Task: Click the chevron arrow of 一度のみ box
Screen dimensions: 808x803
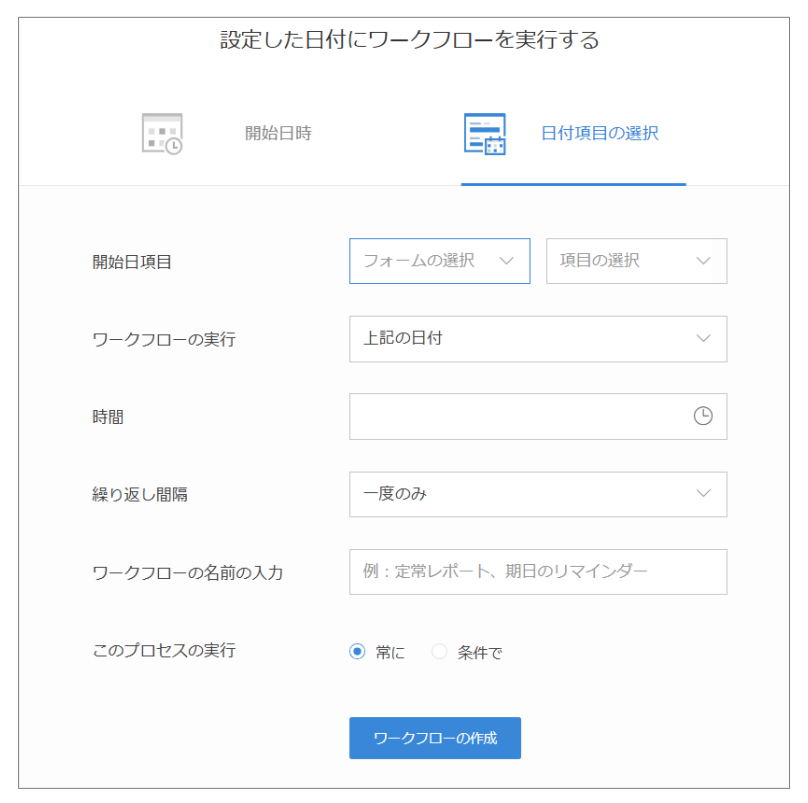Action: point(703,494)
